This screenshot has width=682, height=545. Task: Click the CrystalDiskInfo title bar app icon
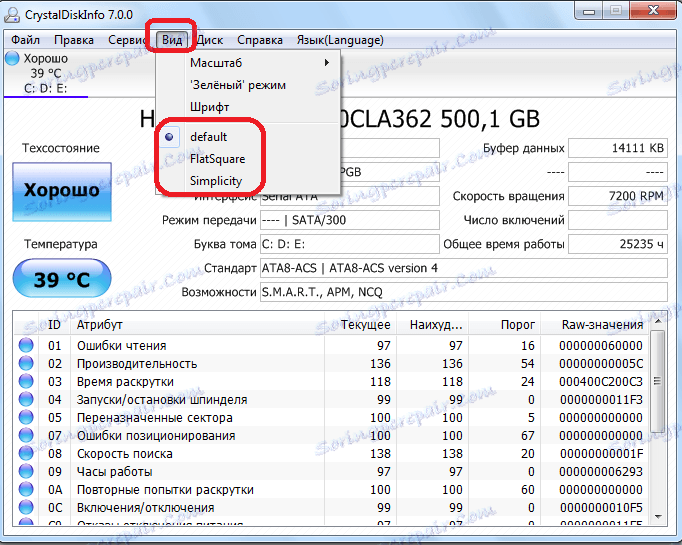(11, 15)
